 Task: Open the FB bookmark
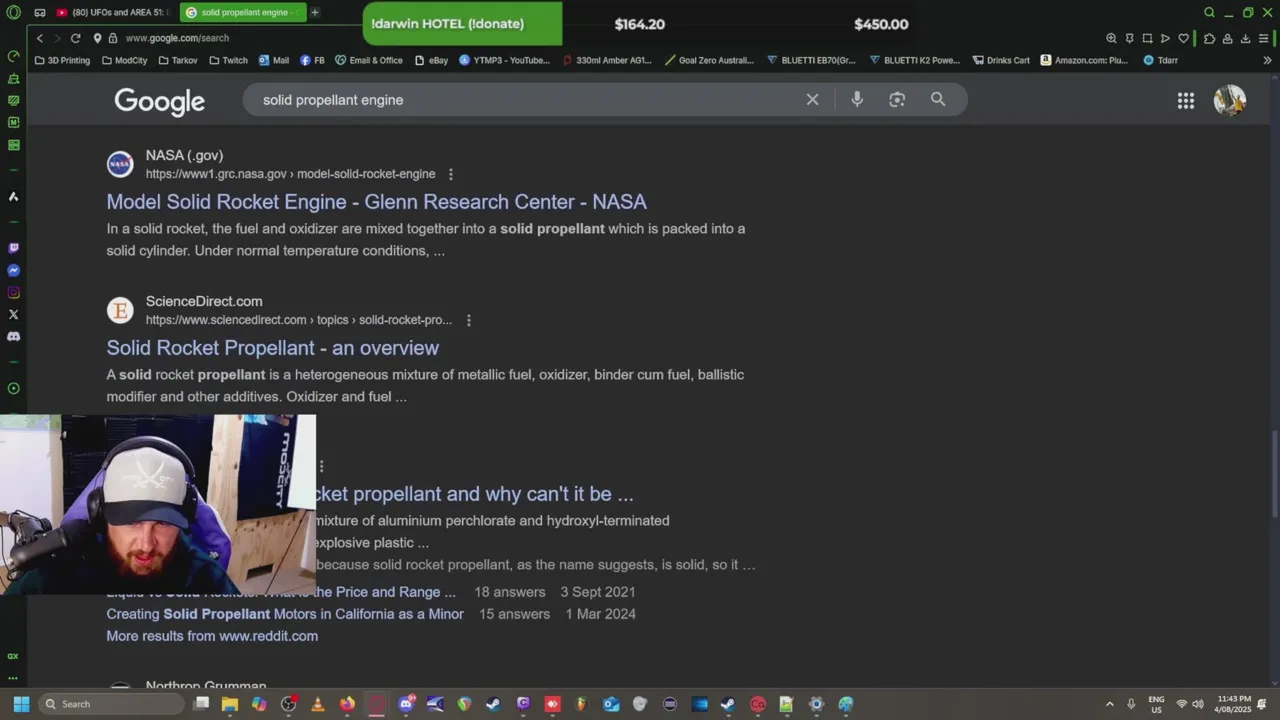point(312,60)
